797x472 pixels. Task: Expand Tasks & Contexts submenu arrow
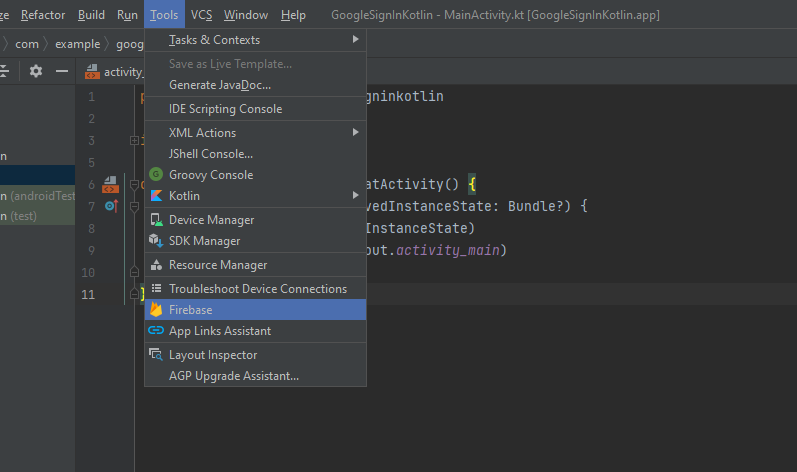(x=356, y=39)
